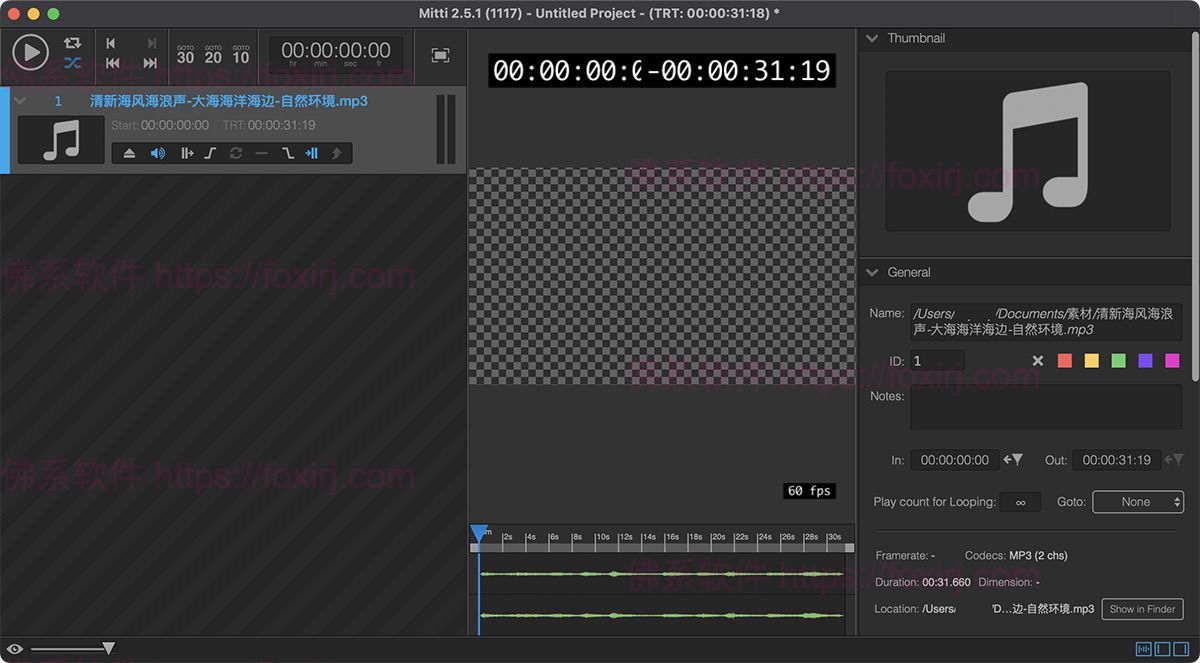Screen dimensions: 1200x663
Task: Click Show in Finder button
Action: coord(1142,609)
